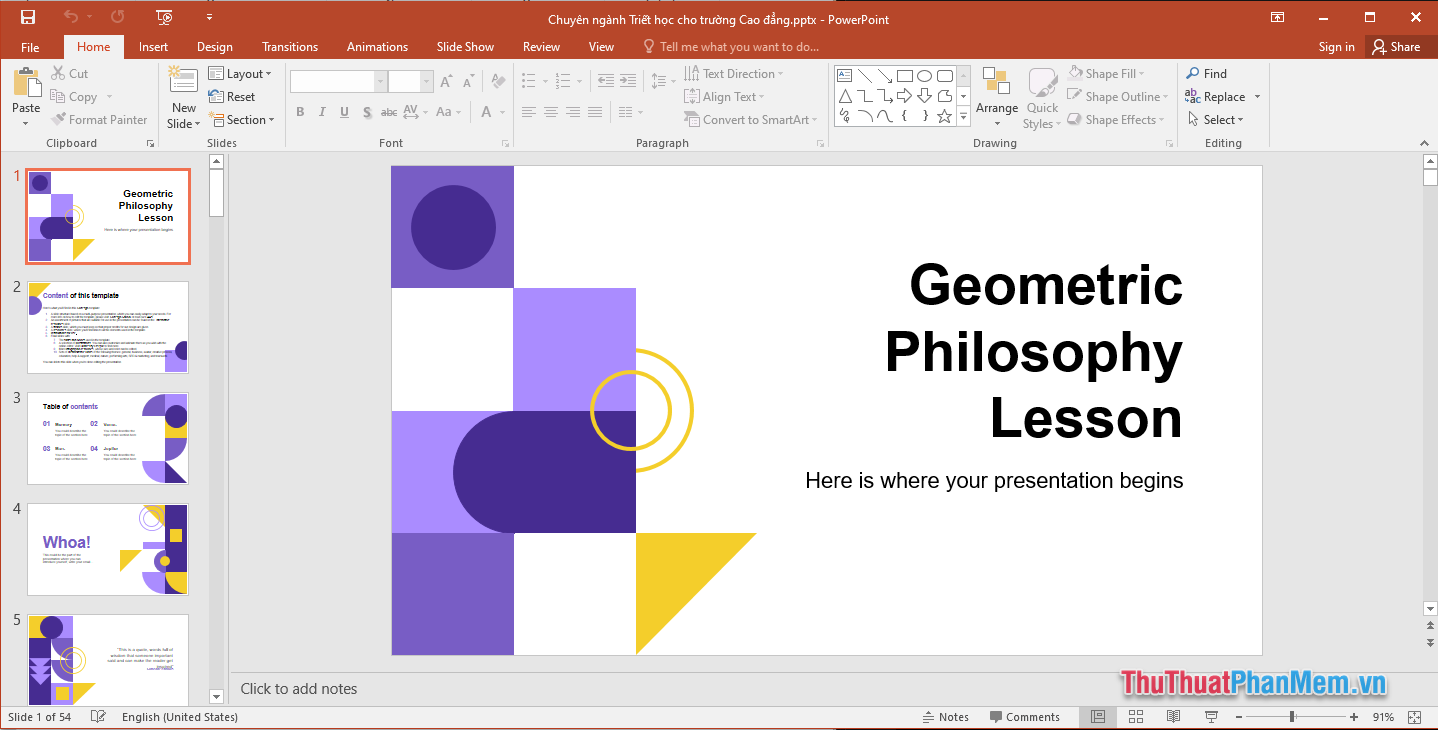Screen dimensions: 1438x730
Task: Select the Center alignment icon
Action: click(551, 112)
